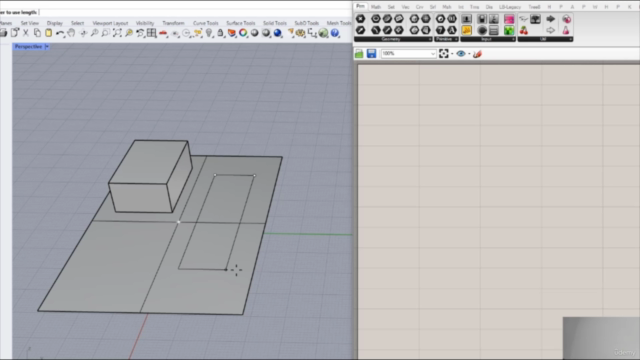Click the New file icon in Rhino toolbar
Image resolution: width=640 pixels, height=360 pixels.
[x=15, y=33]
